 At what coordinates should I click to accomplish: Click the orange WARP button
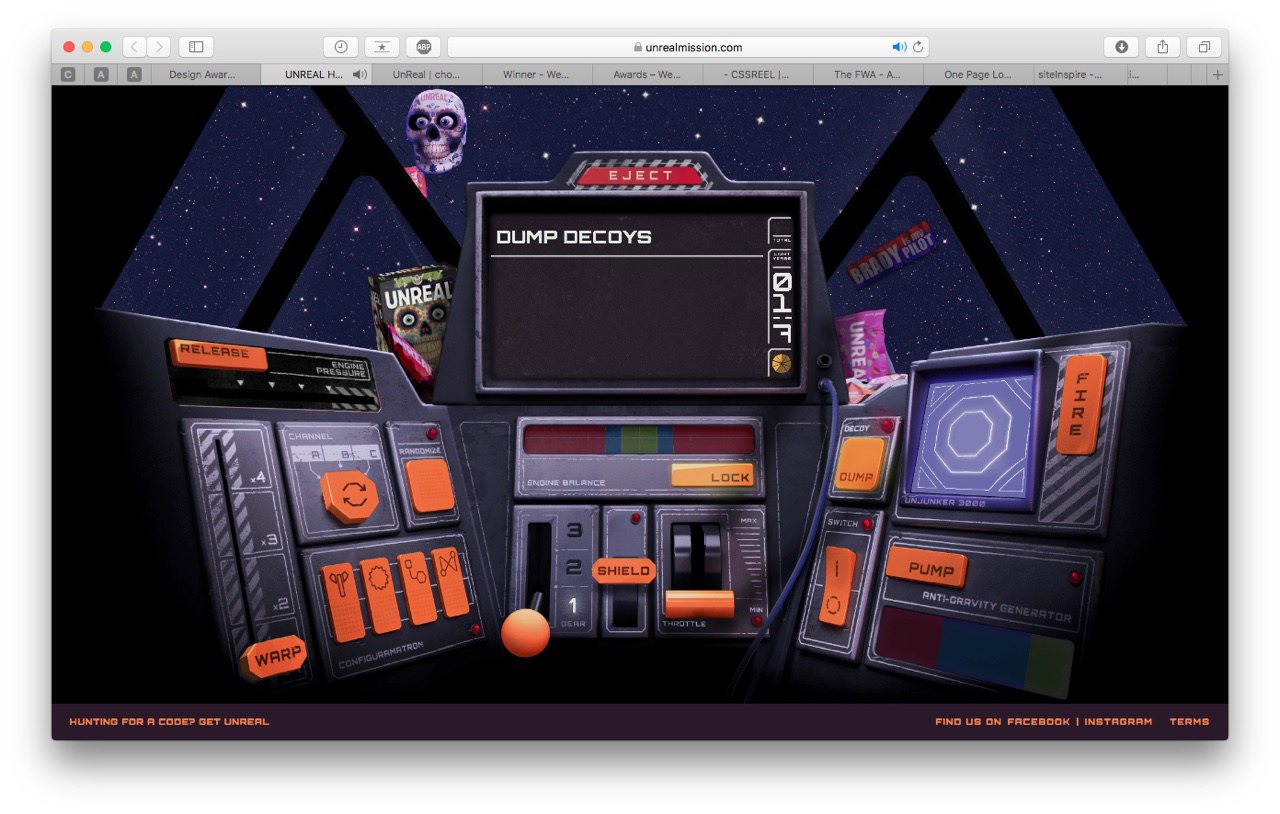(x=275, y=657)
